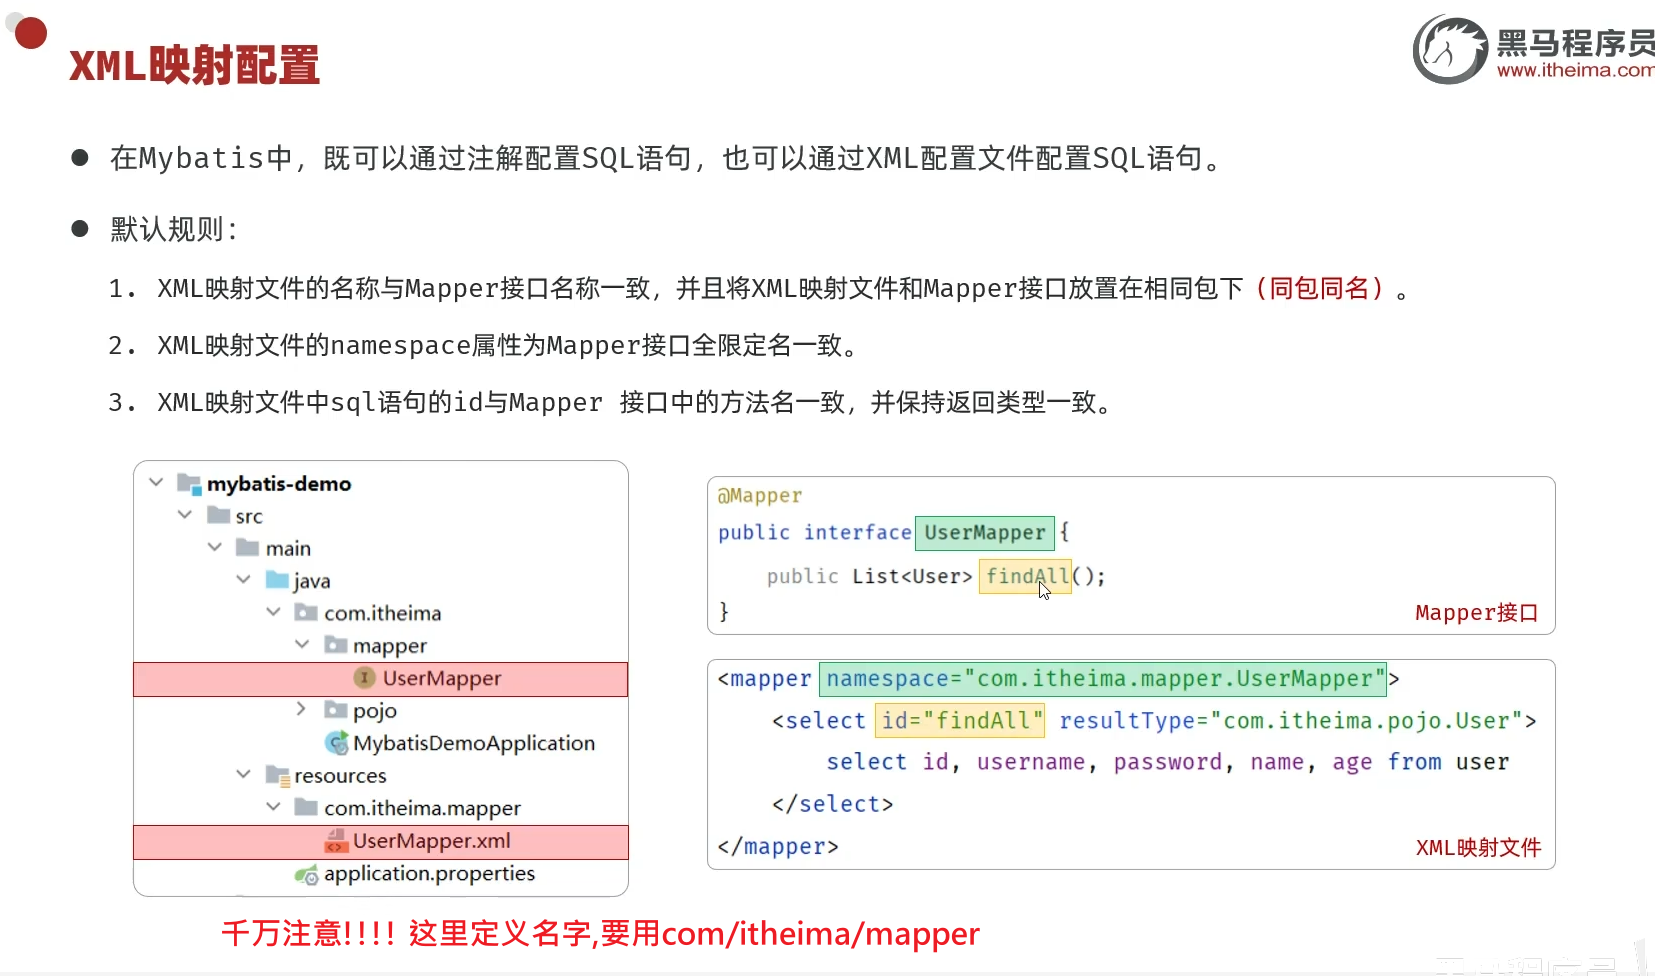1655x976 pixels.
Task: Collapse the com.itheima.mapper resources folder chevron
Action: point(273,807)
